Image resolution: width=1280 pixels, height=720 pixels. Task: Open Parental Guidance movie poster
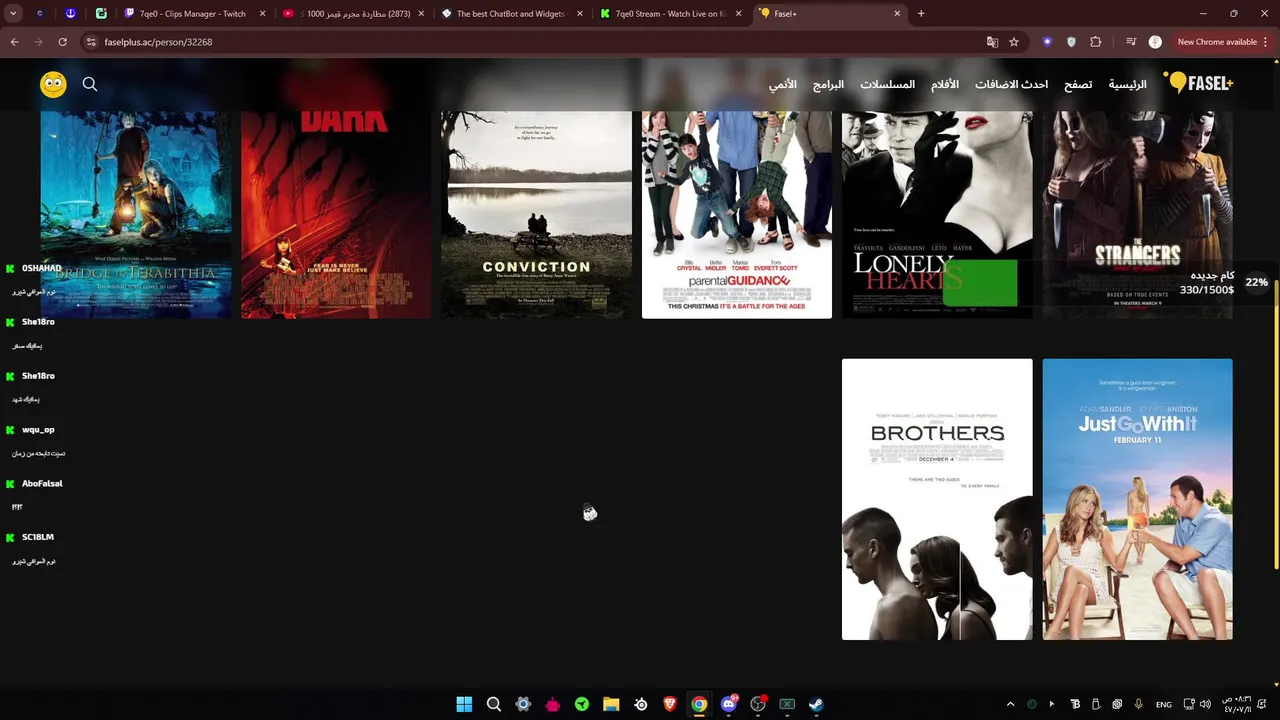click(737, 214)
